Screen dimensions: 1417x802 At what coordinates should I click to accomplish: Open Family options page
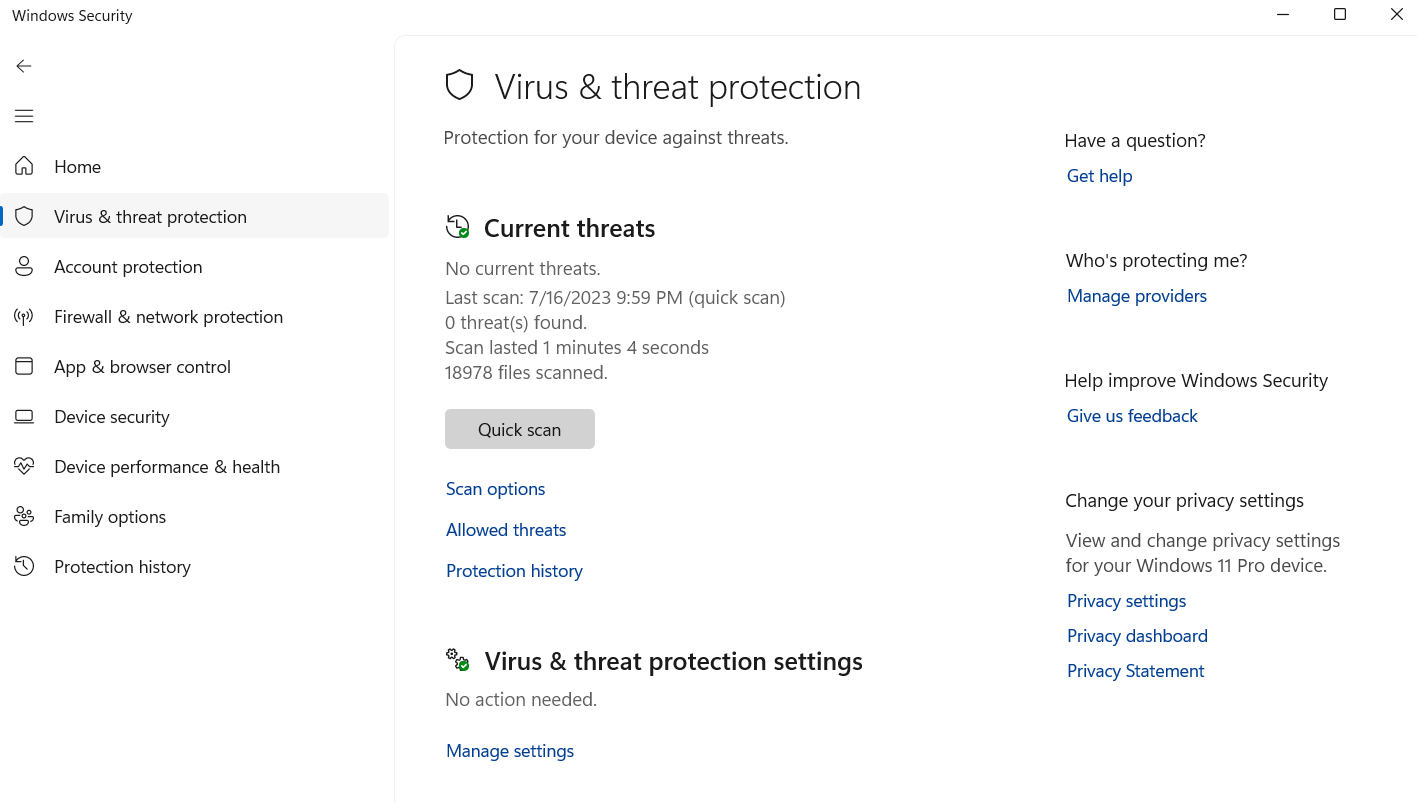tap(110, 517)
